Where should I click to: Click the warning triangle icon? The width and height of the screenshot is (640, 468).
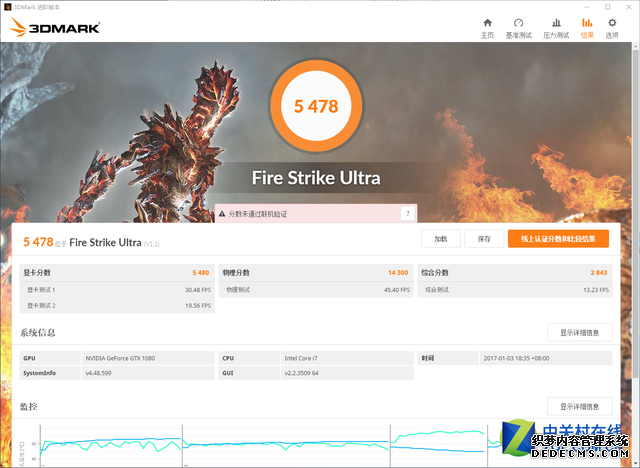coord(222,214)
